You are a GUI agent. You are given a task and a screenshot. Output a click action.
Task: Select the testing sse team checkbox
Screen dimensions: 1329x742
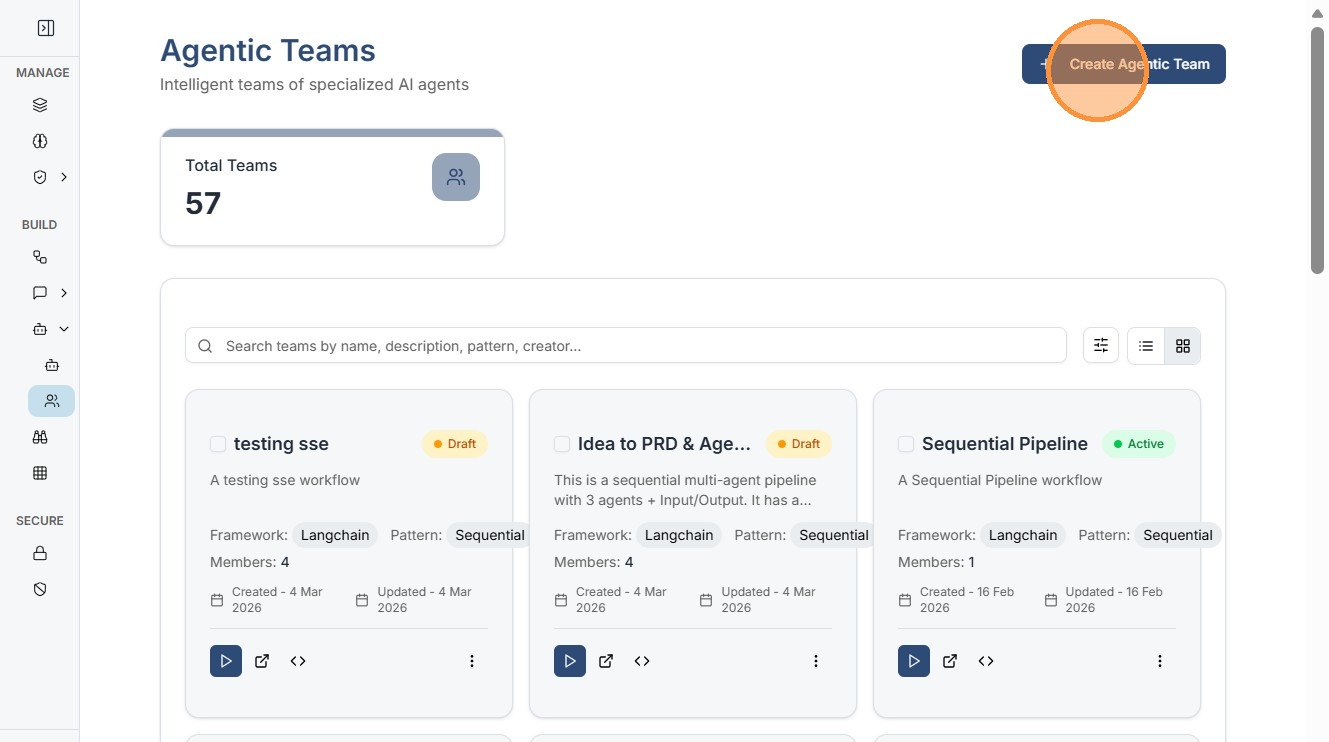[218, 444]
